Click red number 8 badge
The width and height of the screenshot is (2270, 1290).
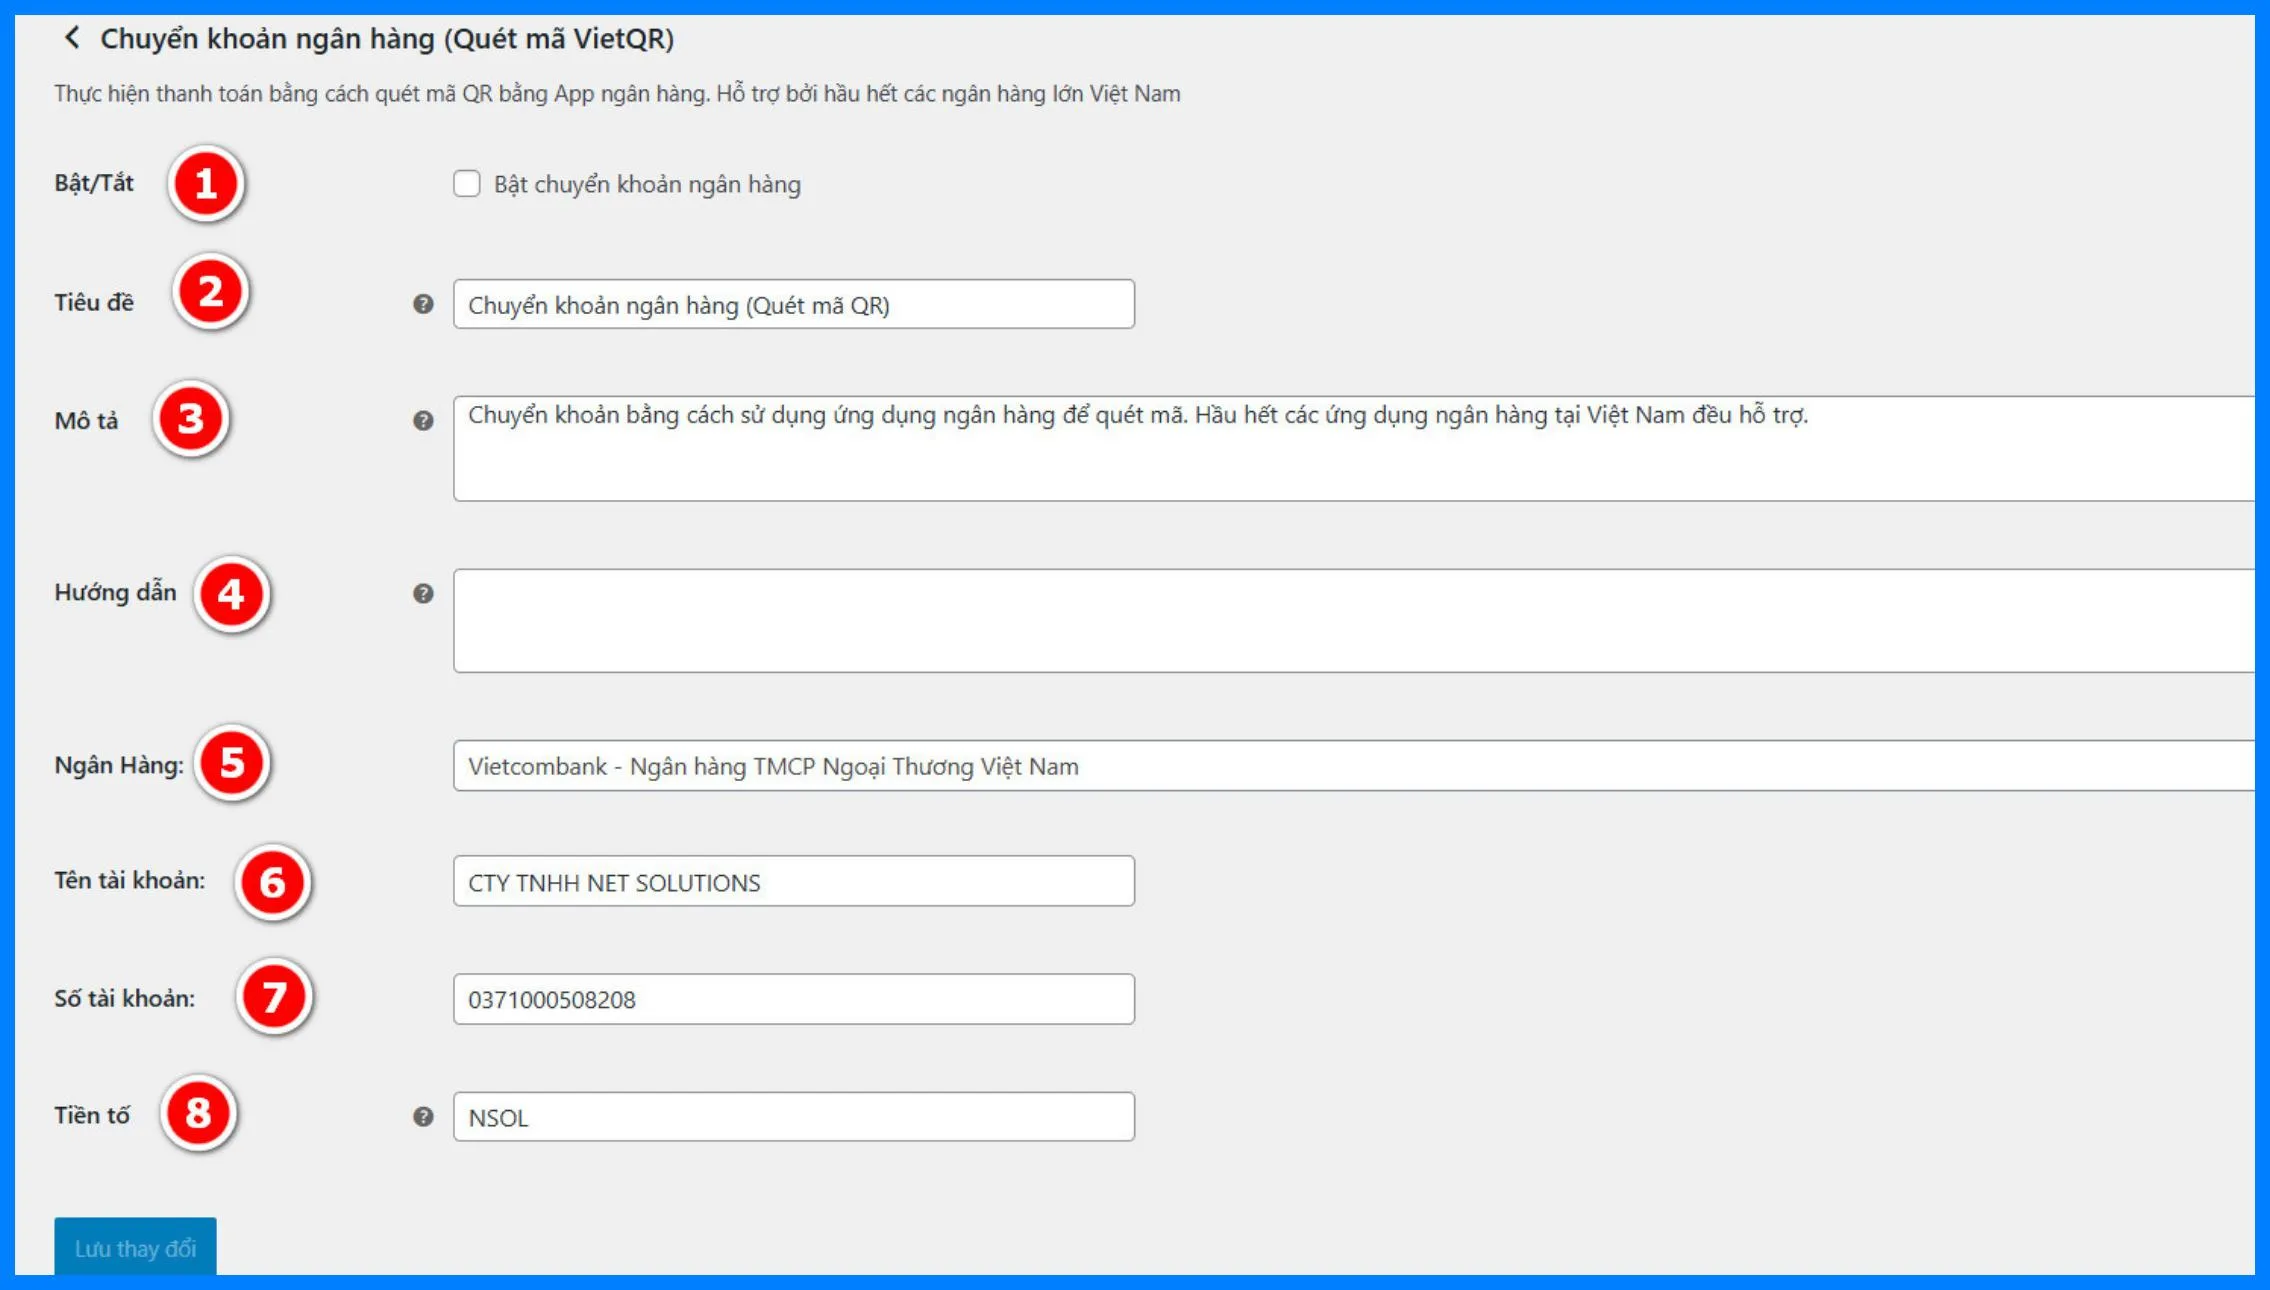tap(198, 1114)
